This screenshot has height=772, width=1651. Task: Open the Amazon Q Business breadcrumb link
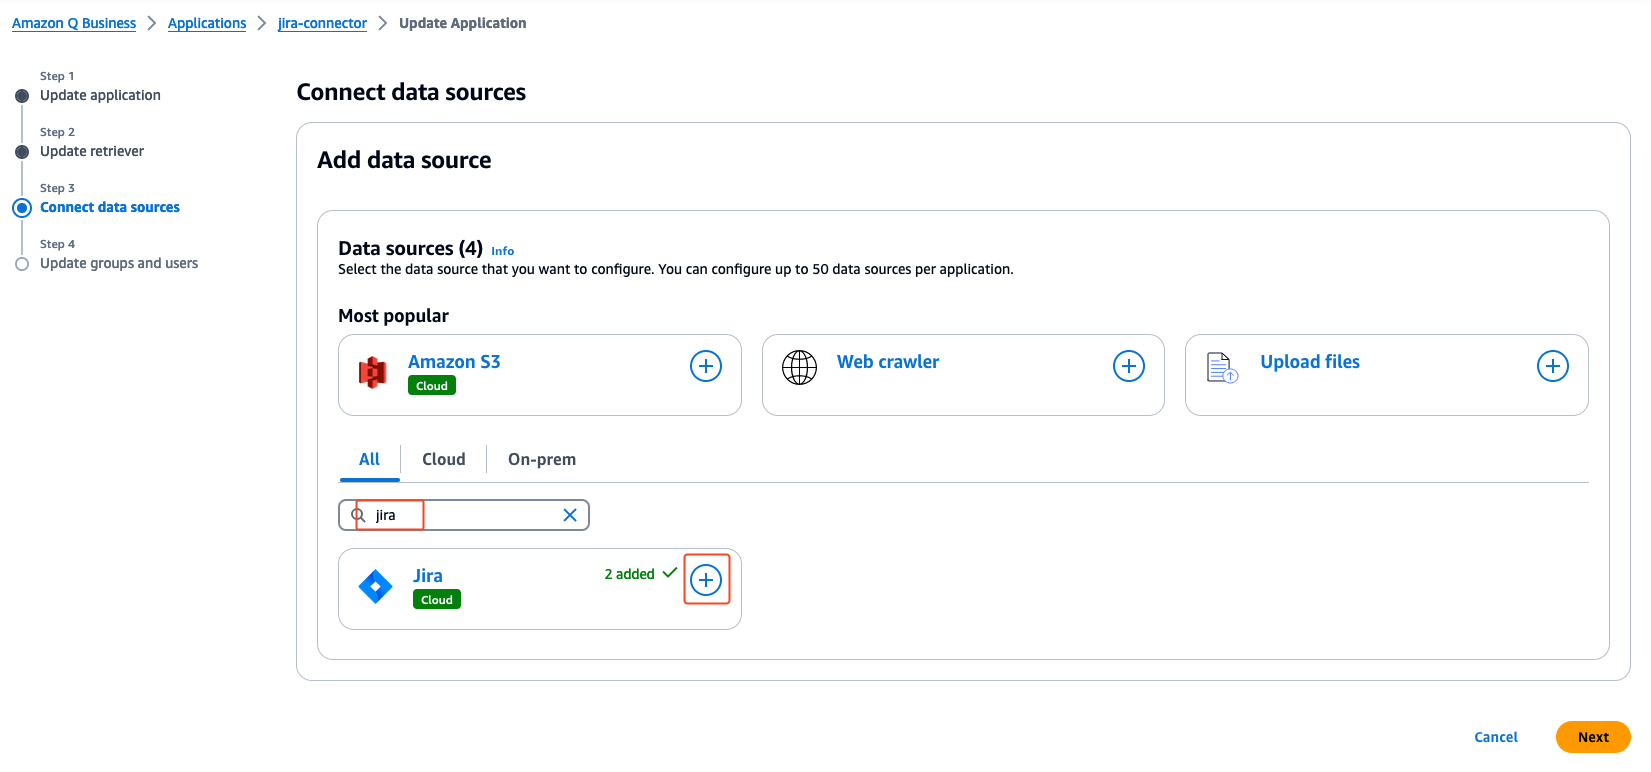click(x=74, y=23)
